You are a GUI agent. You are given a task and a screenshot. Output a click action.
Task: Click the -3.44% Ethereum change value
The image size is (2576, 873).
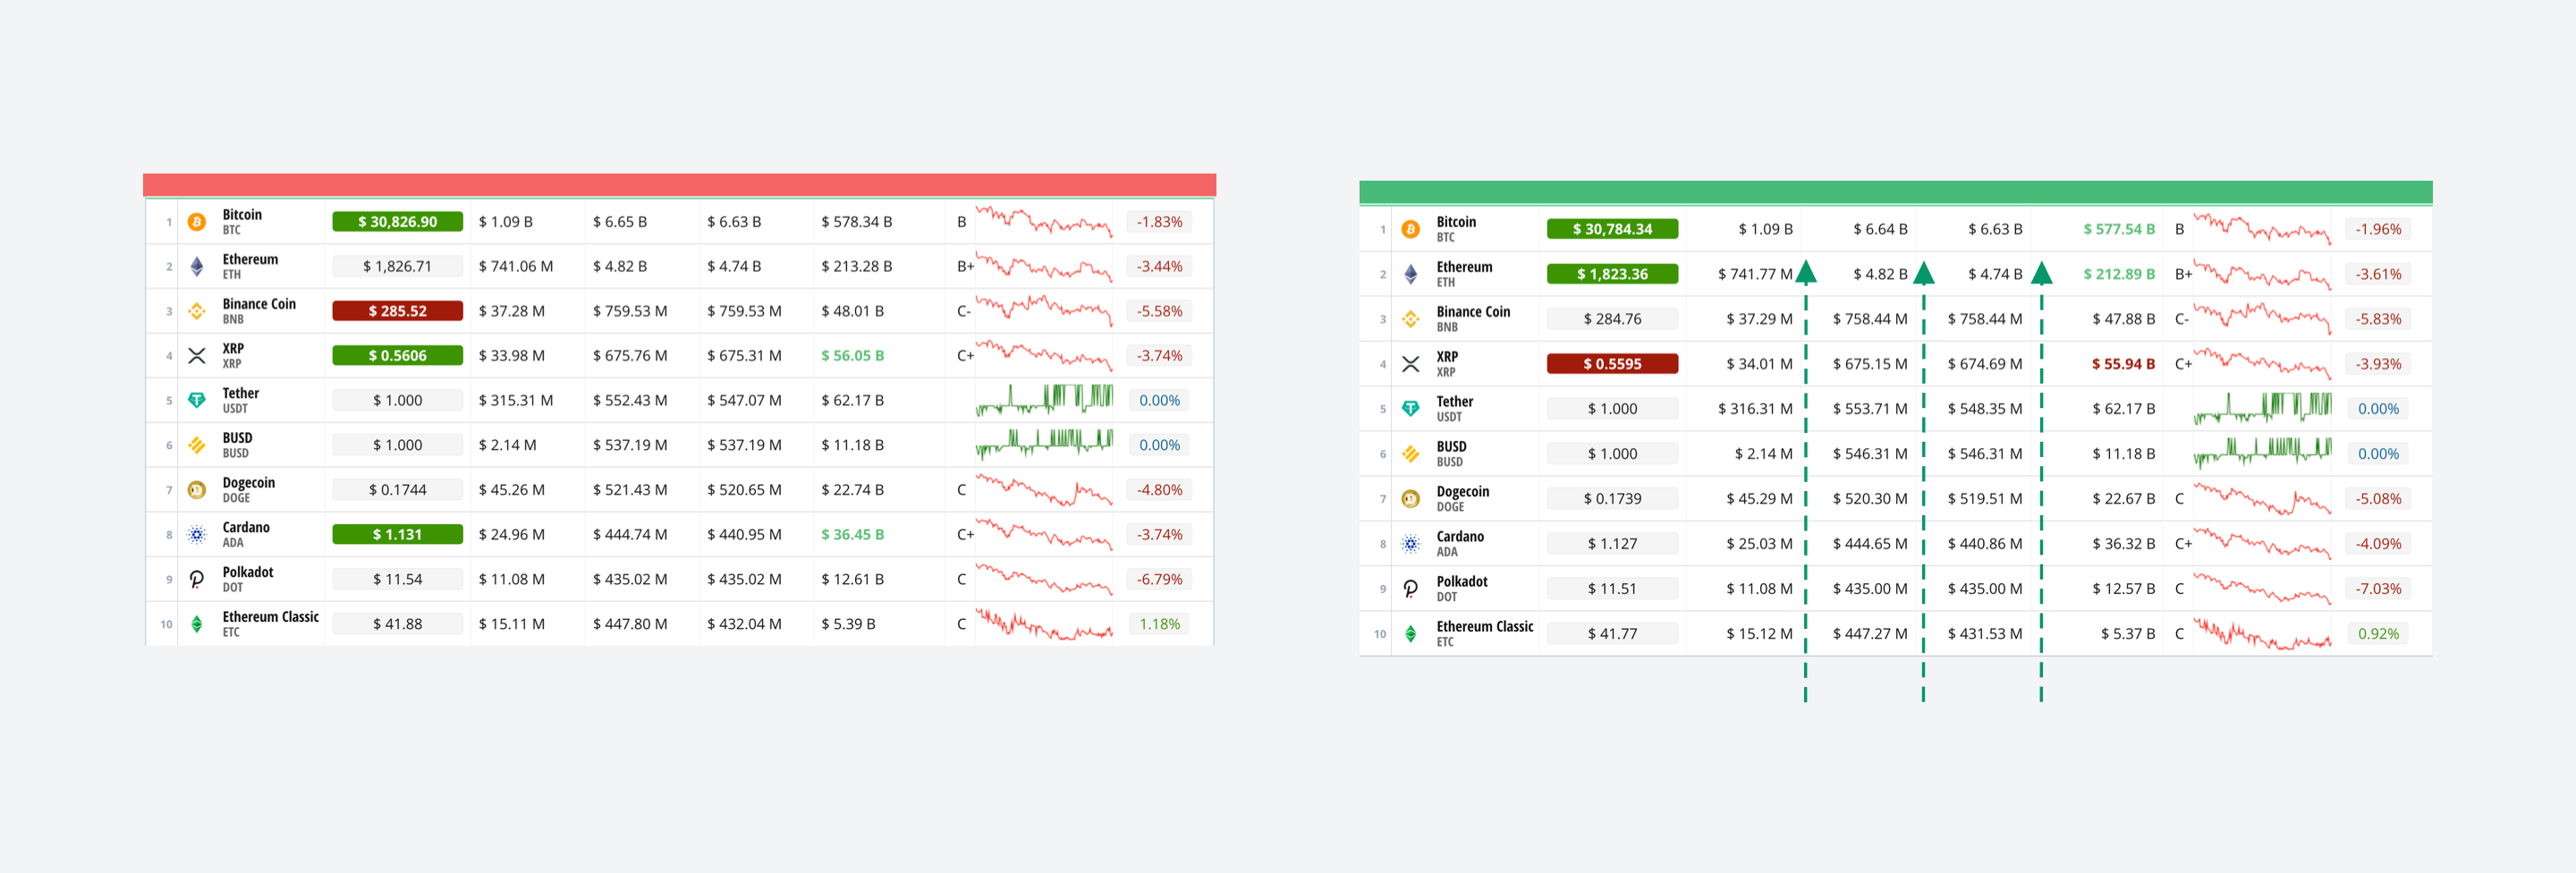(1160, 267)
